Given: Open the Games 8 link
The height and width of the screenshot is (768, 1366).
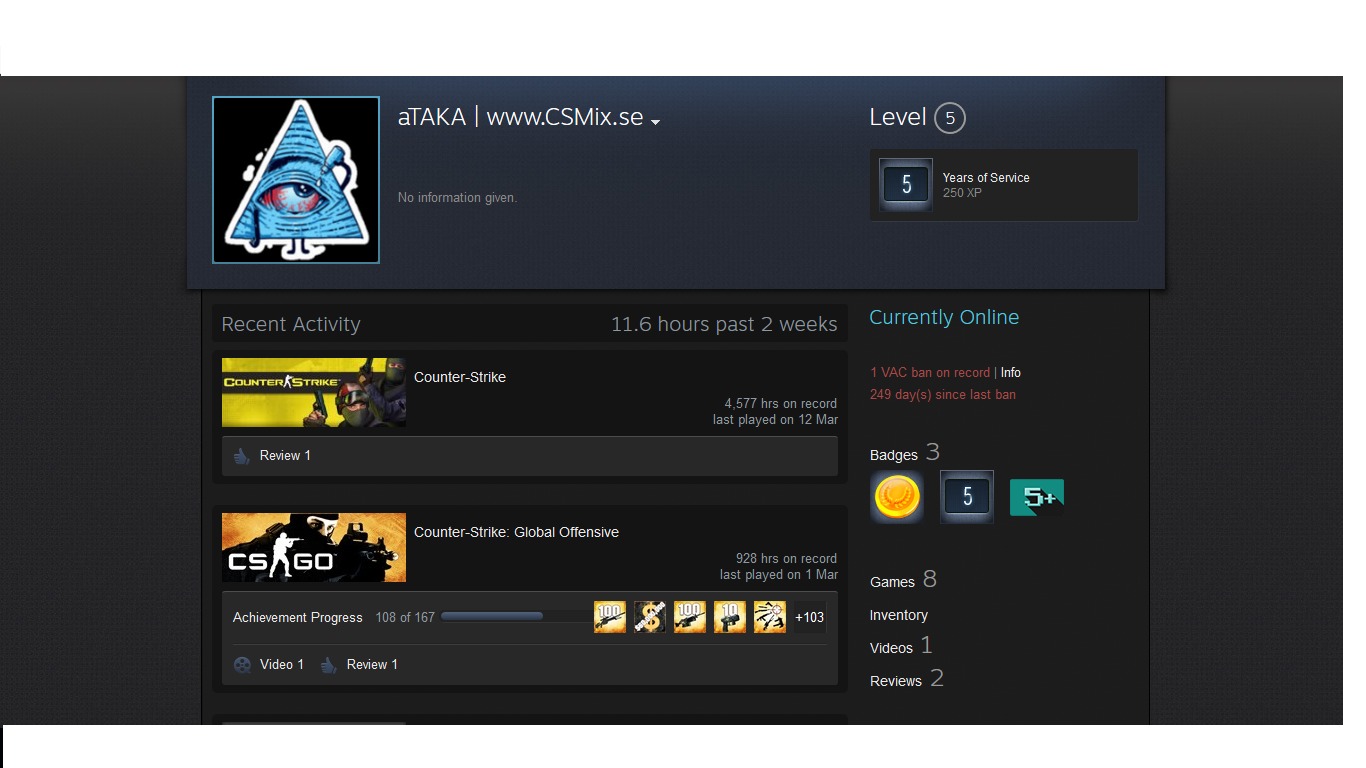Looking at the screenshot, I should tap(903, 580).
